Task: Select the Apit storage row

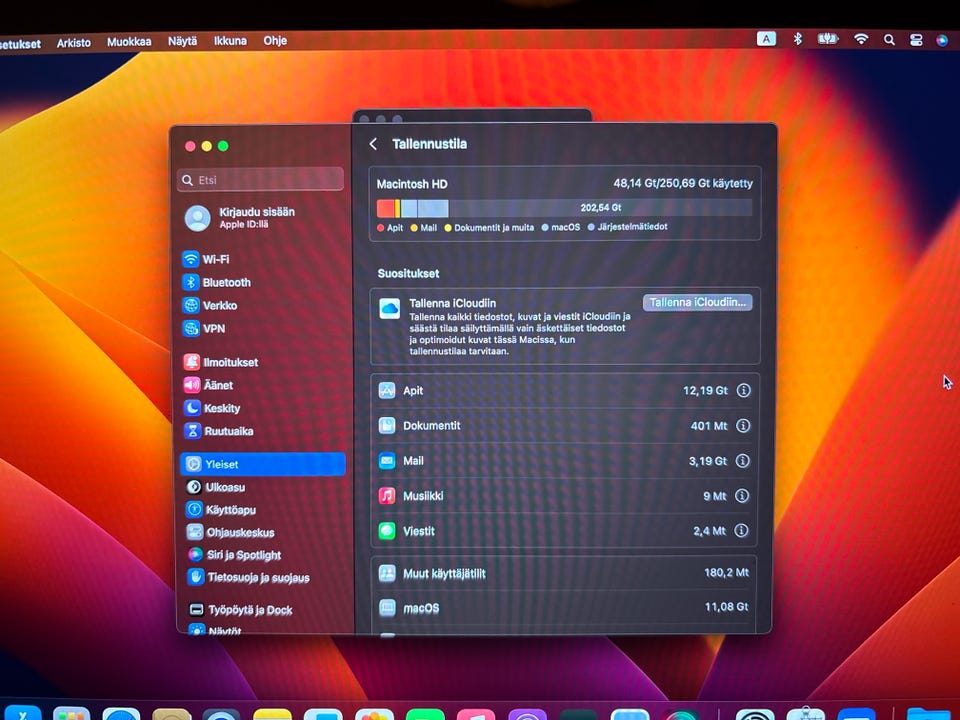Action: [564, 390]
